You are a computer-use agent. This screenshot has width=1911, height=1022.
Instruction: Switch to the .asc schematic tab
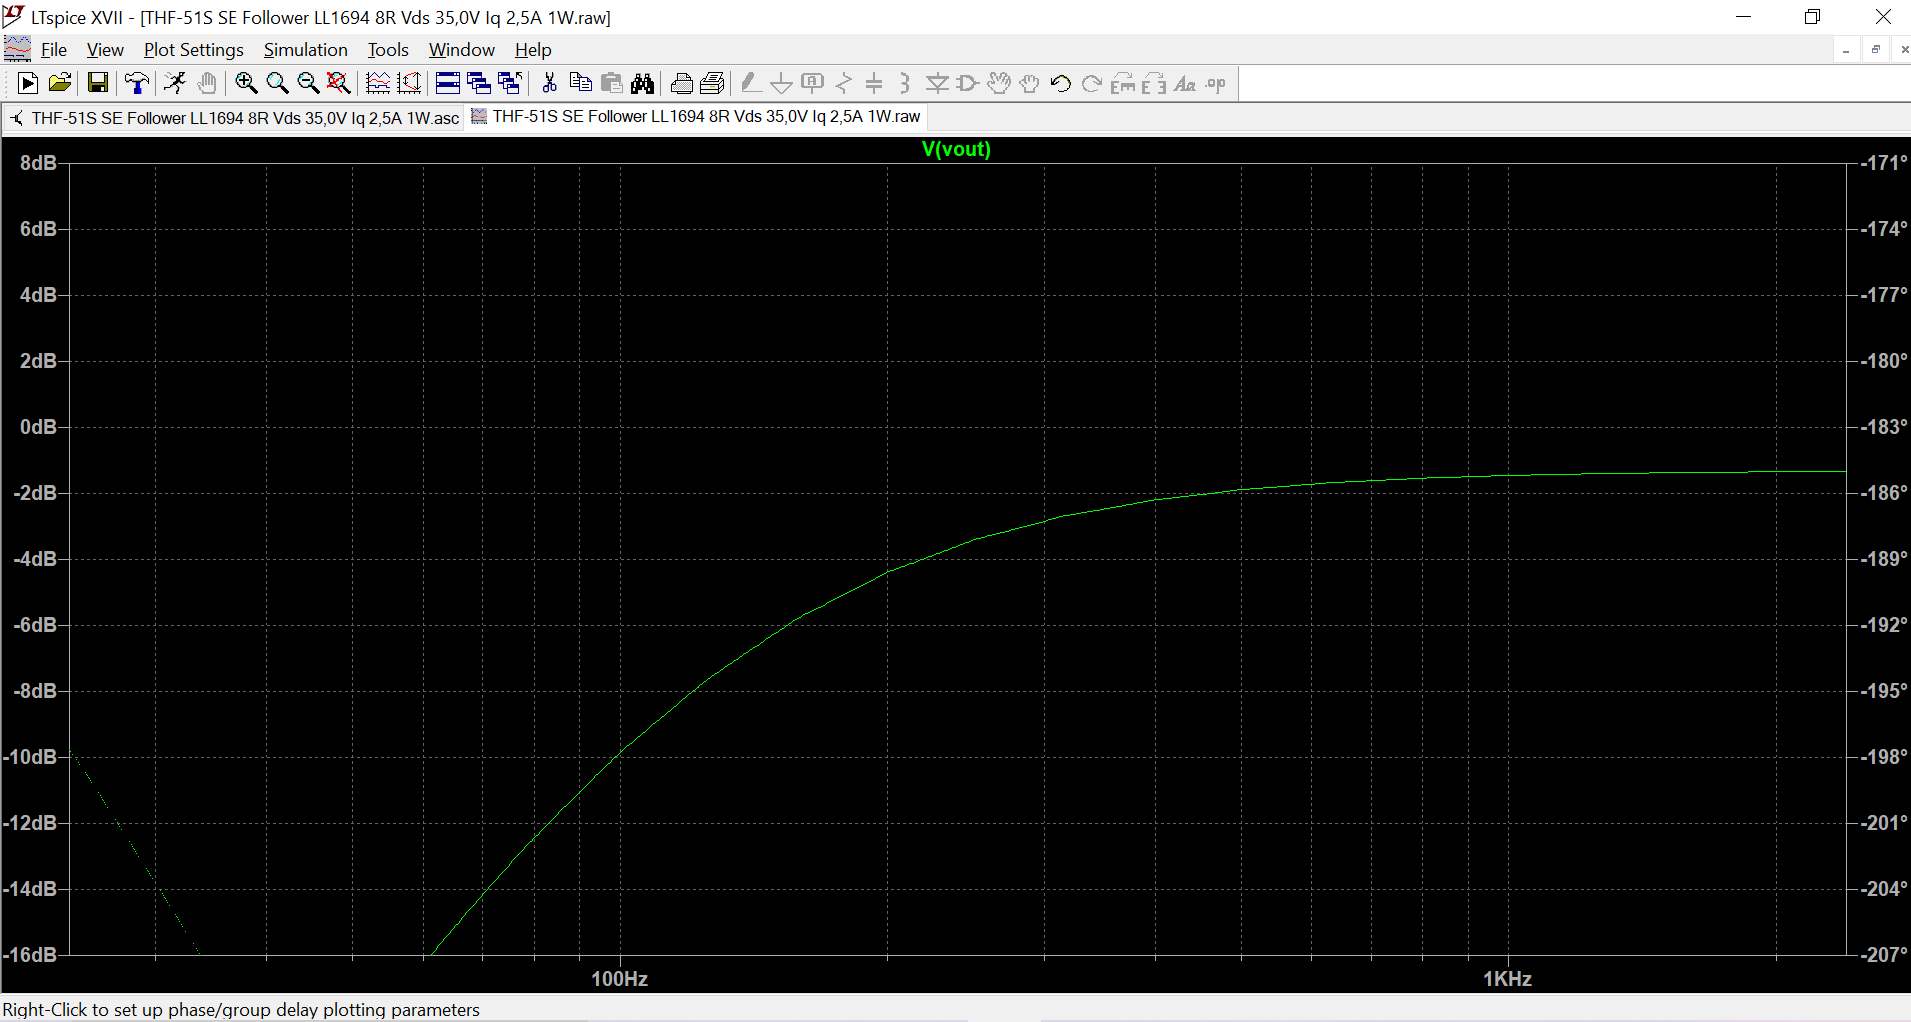[234, 118]
